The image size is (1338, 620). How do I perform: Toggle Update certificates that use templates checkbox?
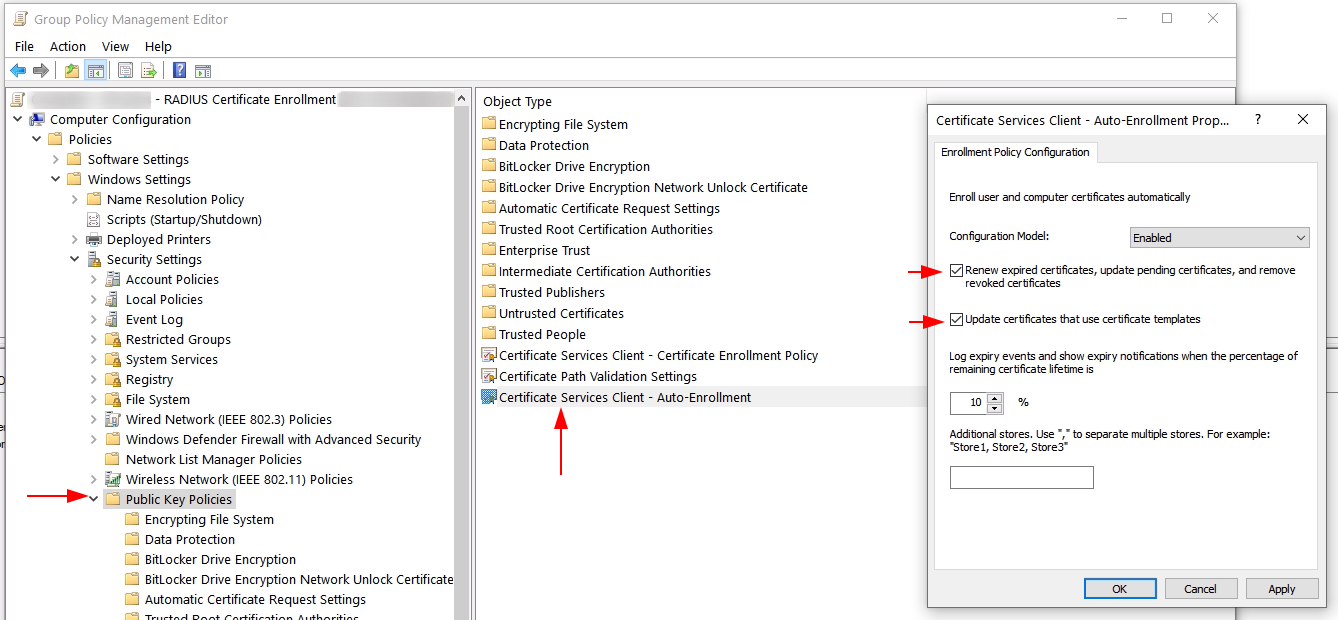click(x=957, y=320)
